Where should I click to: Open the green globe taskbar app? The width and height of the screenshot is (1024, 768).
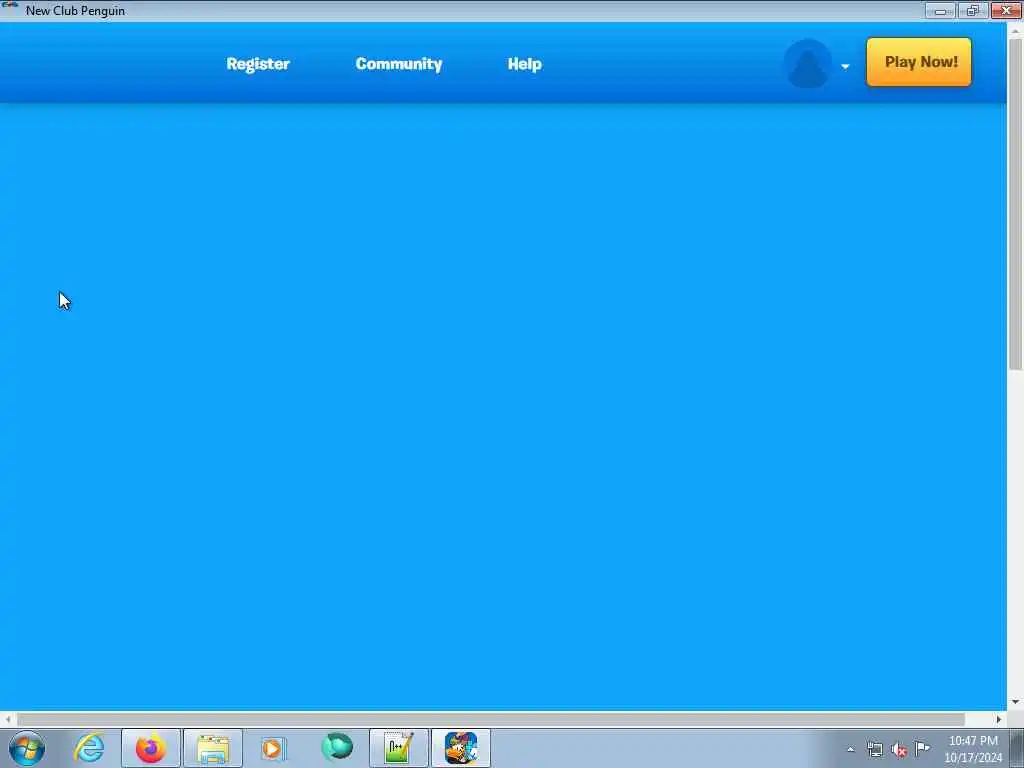(337, 747)
